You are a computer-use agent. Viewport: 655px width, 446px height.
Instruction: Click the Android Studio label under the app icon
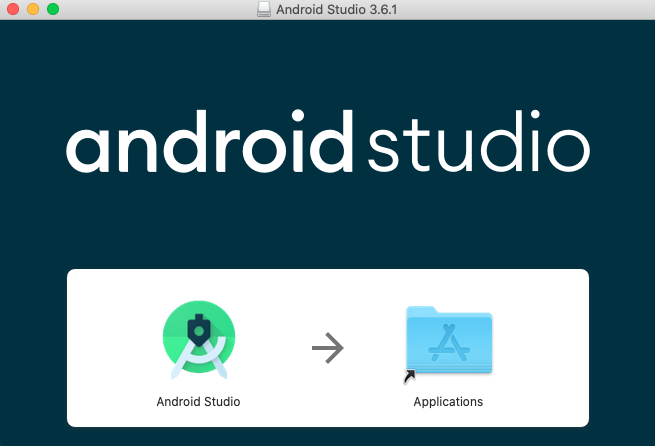coord(198,402)
